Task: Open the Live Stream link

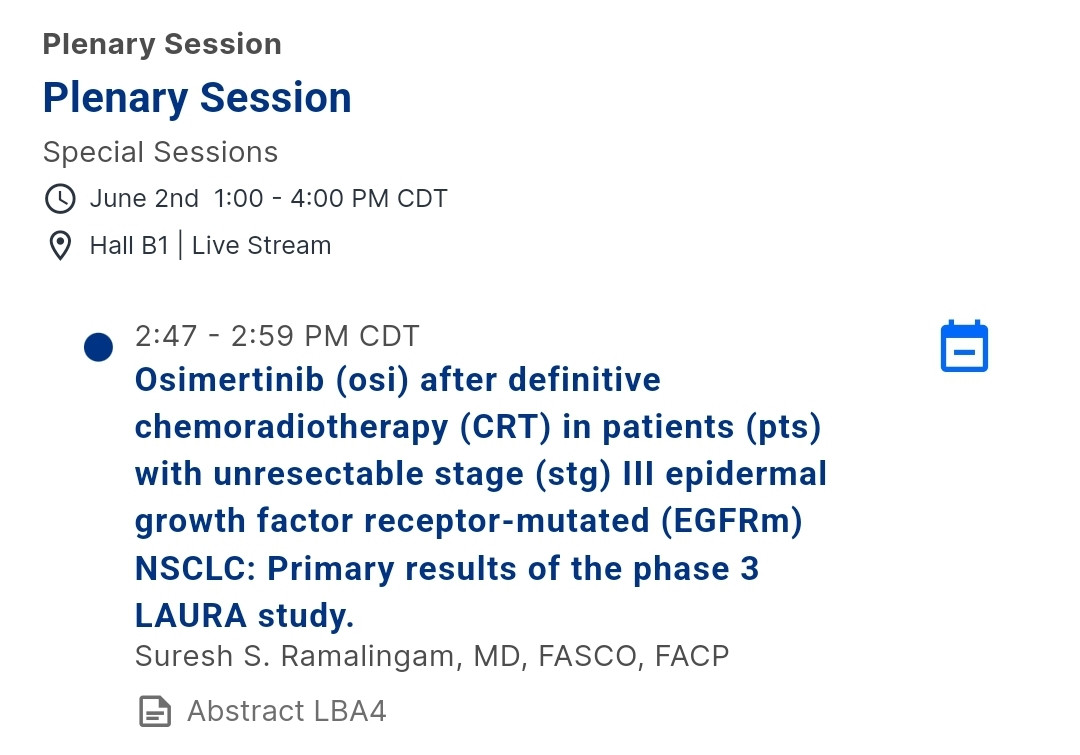Action: (x=261, y=246)
